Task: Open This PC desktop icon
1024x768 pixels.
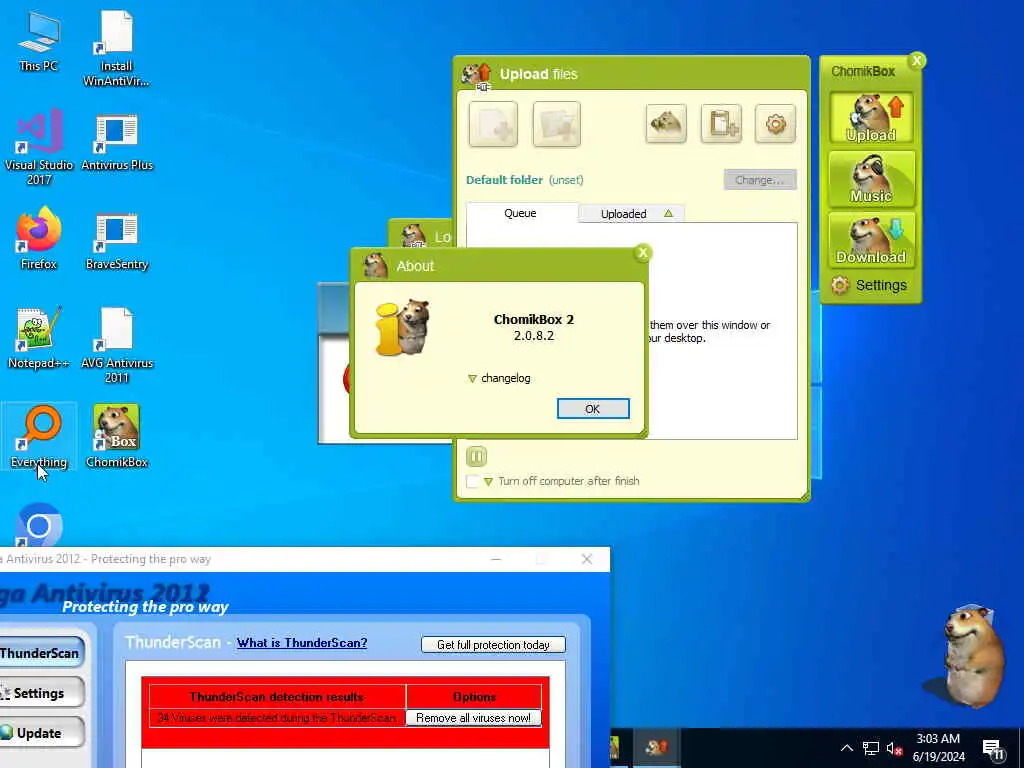Action: coord(39,41)
